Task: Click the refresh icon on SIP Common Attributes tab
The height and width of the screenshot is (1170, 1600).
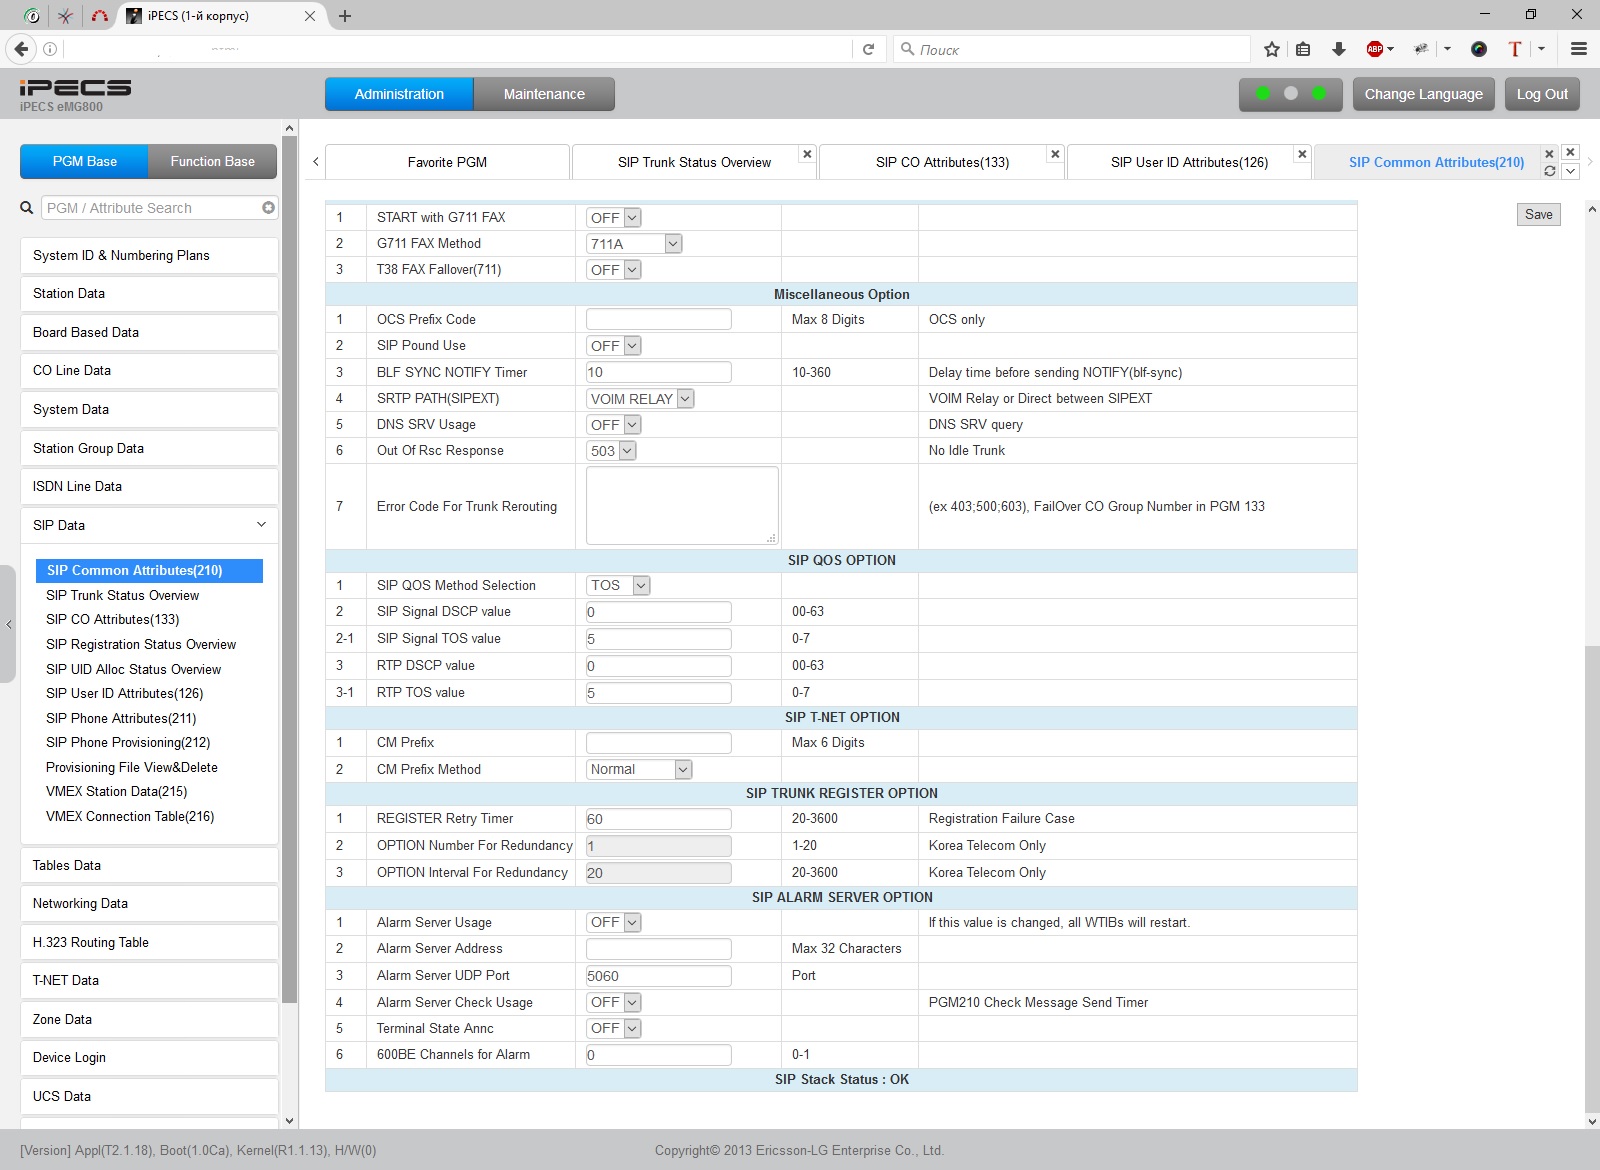Action: 1549,171
